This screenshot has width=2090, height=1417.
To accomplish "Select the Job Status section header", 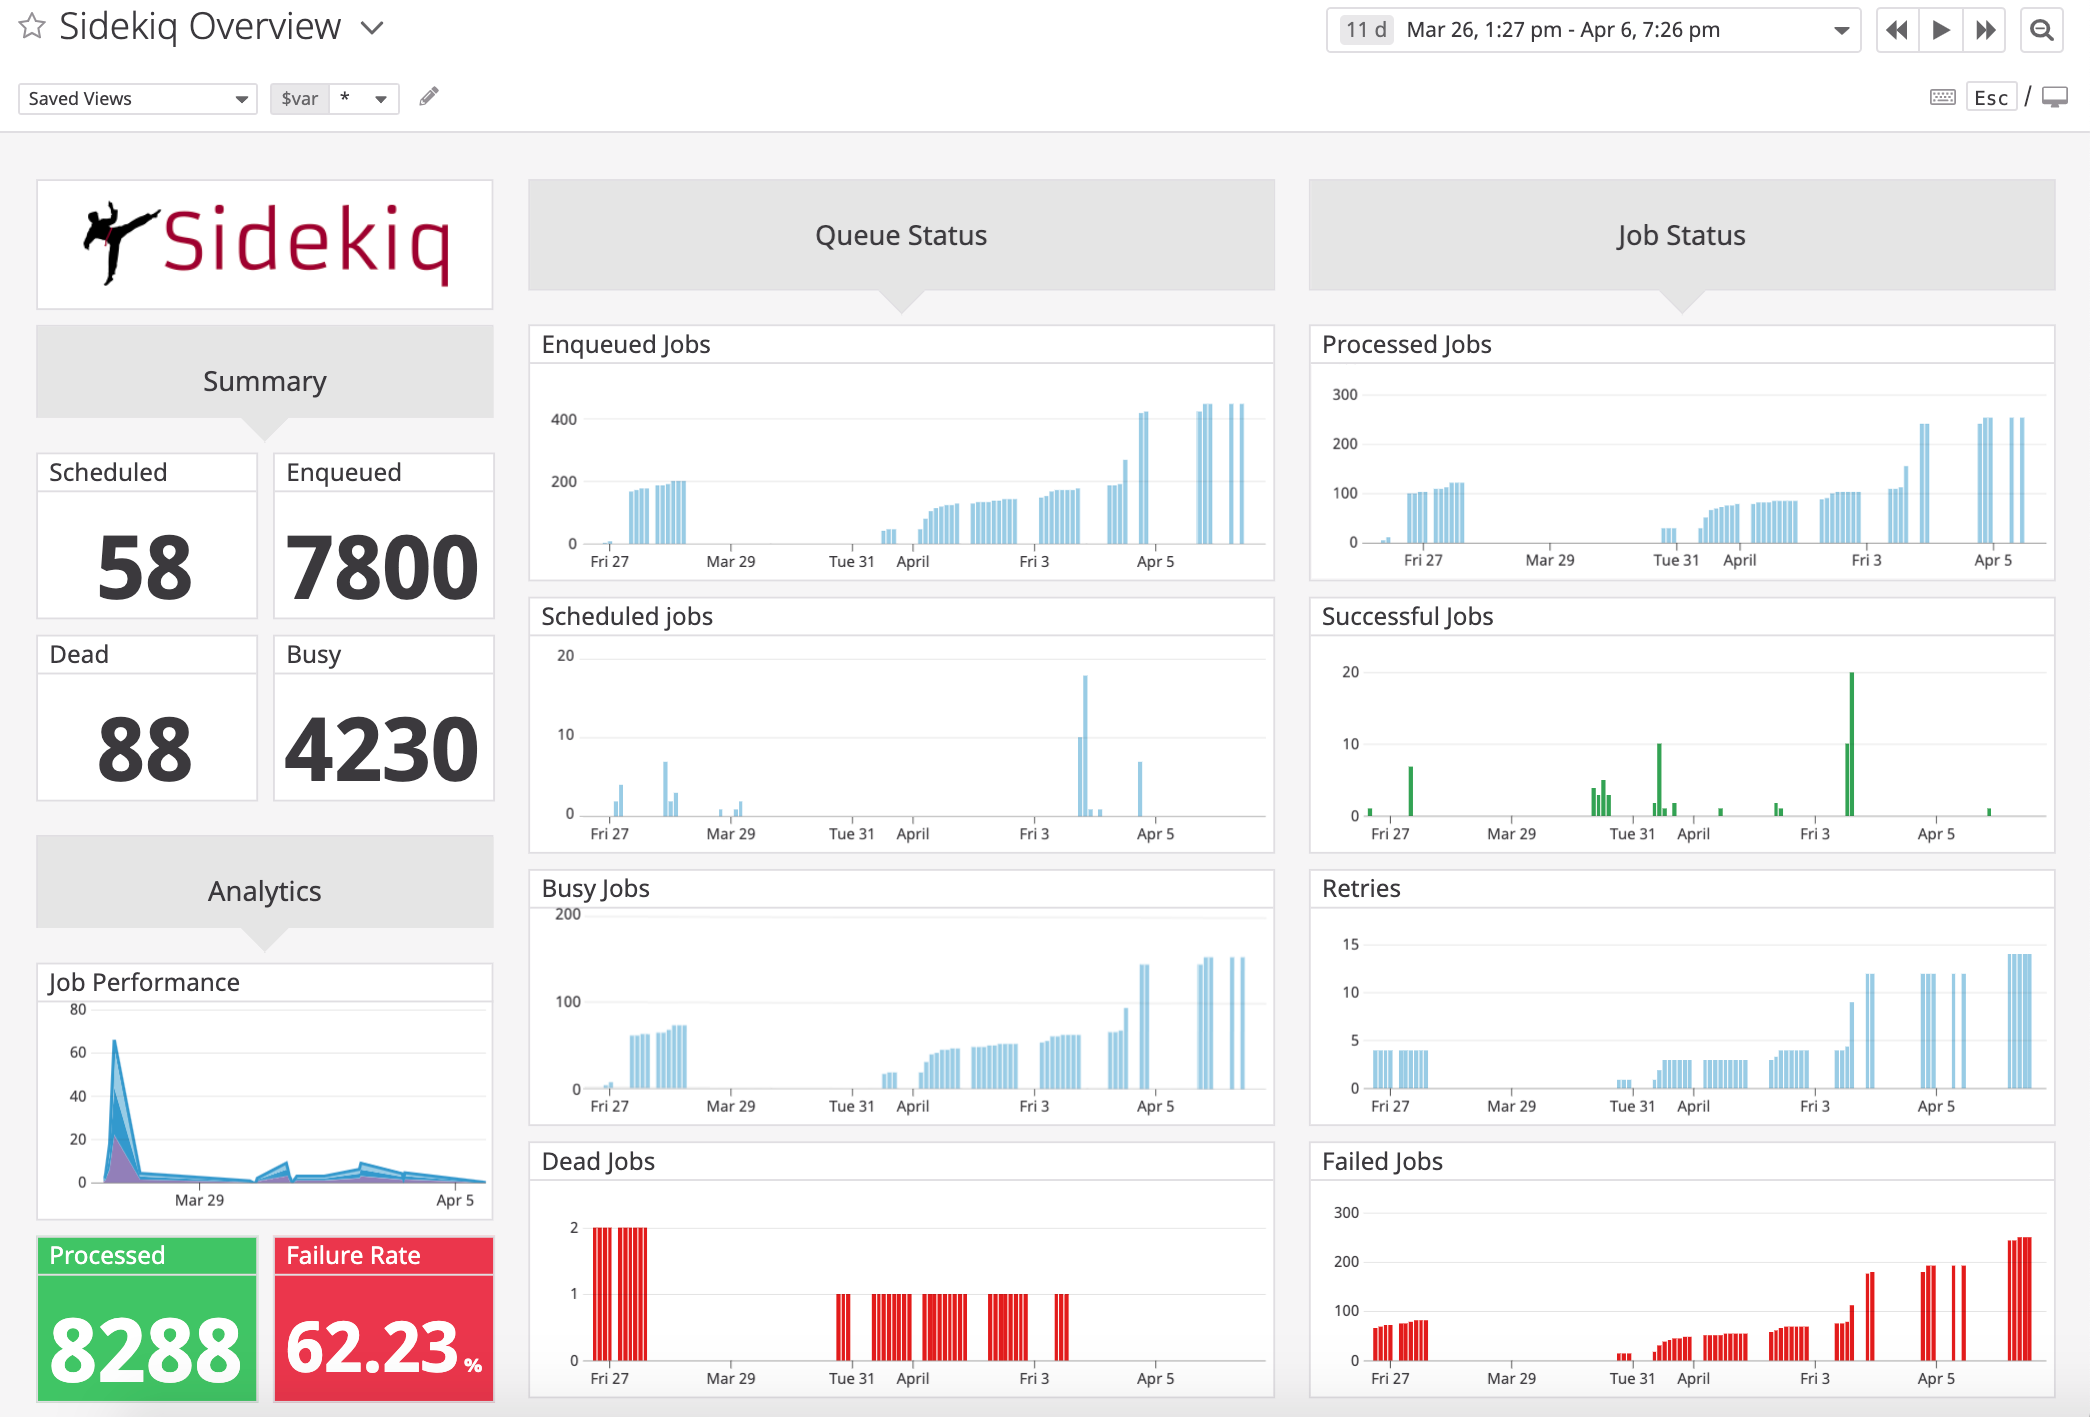I will tap(1681, 235).
